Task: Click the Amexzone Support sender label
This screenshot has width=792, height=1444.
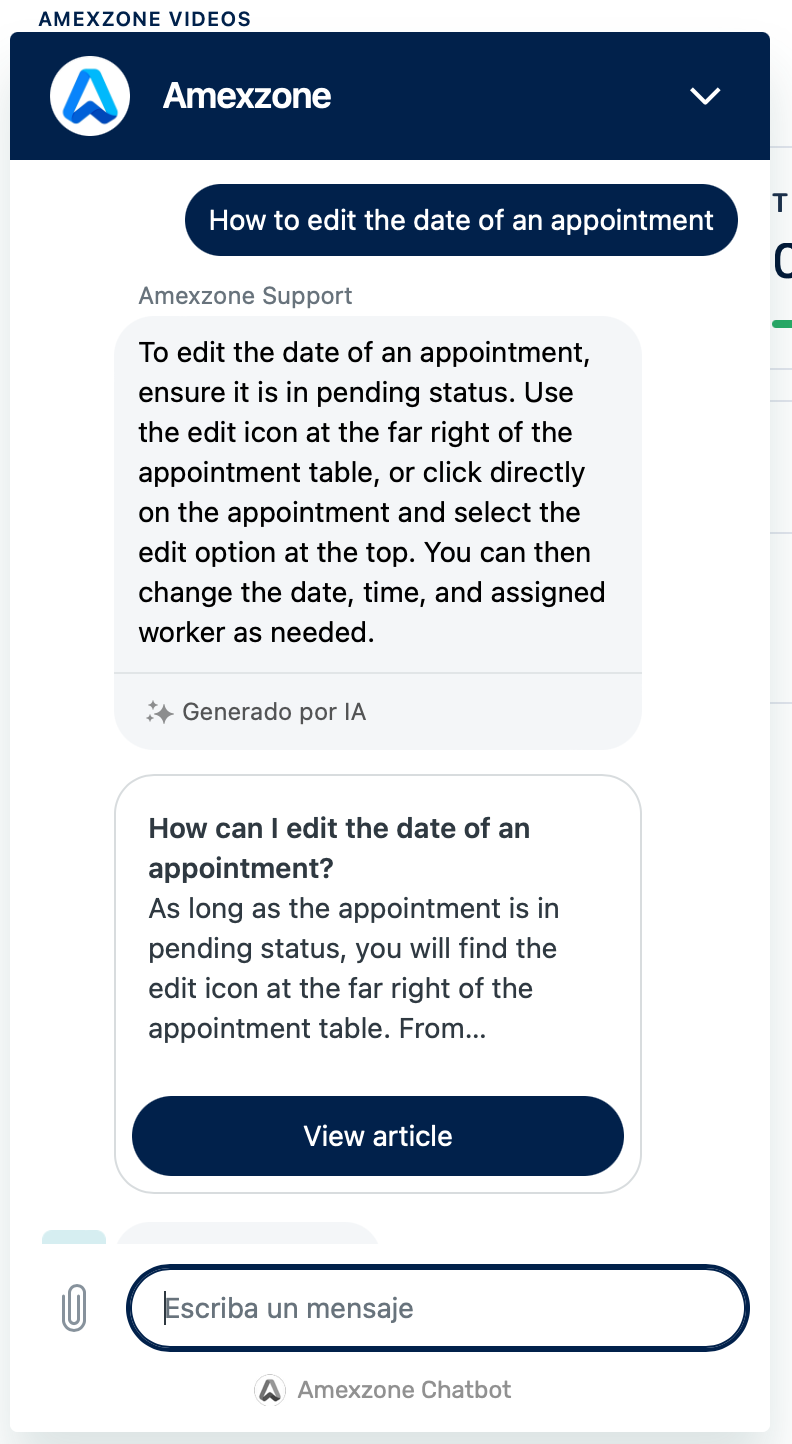Action: pyautogui.click(x=245, y=296)
